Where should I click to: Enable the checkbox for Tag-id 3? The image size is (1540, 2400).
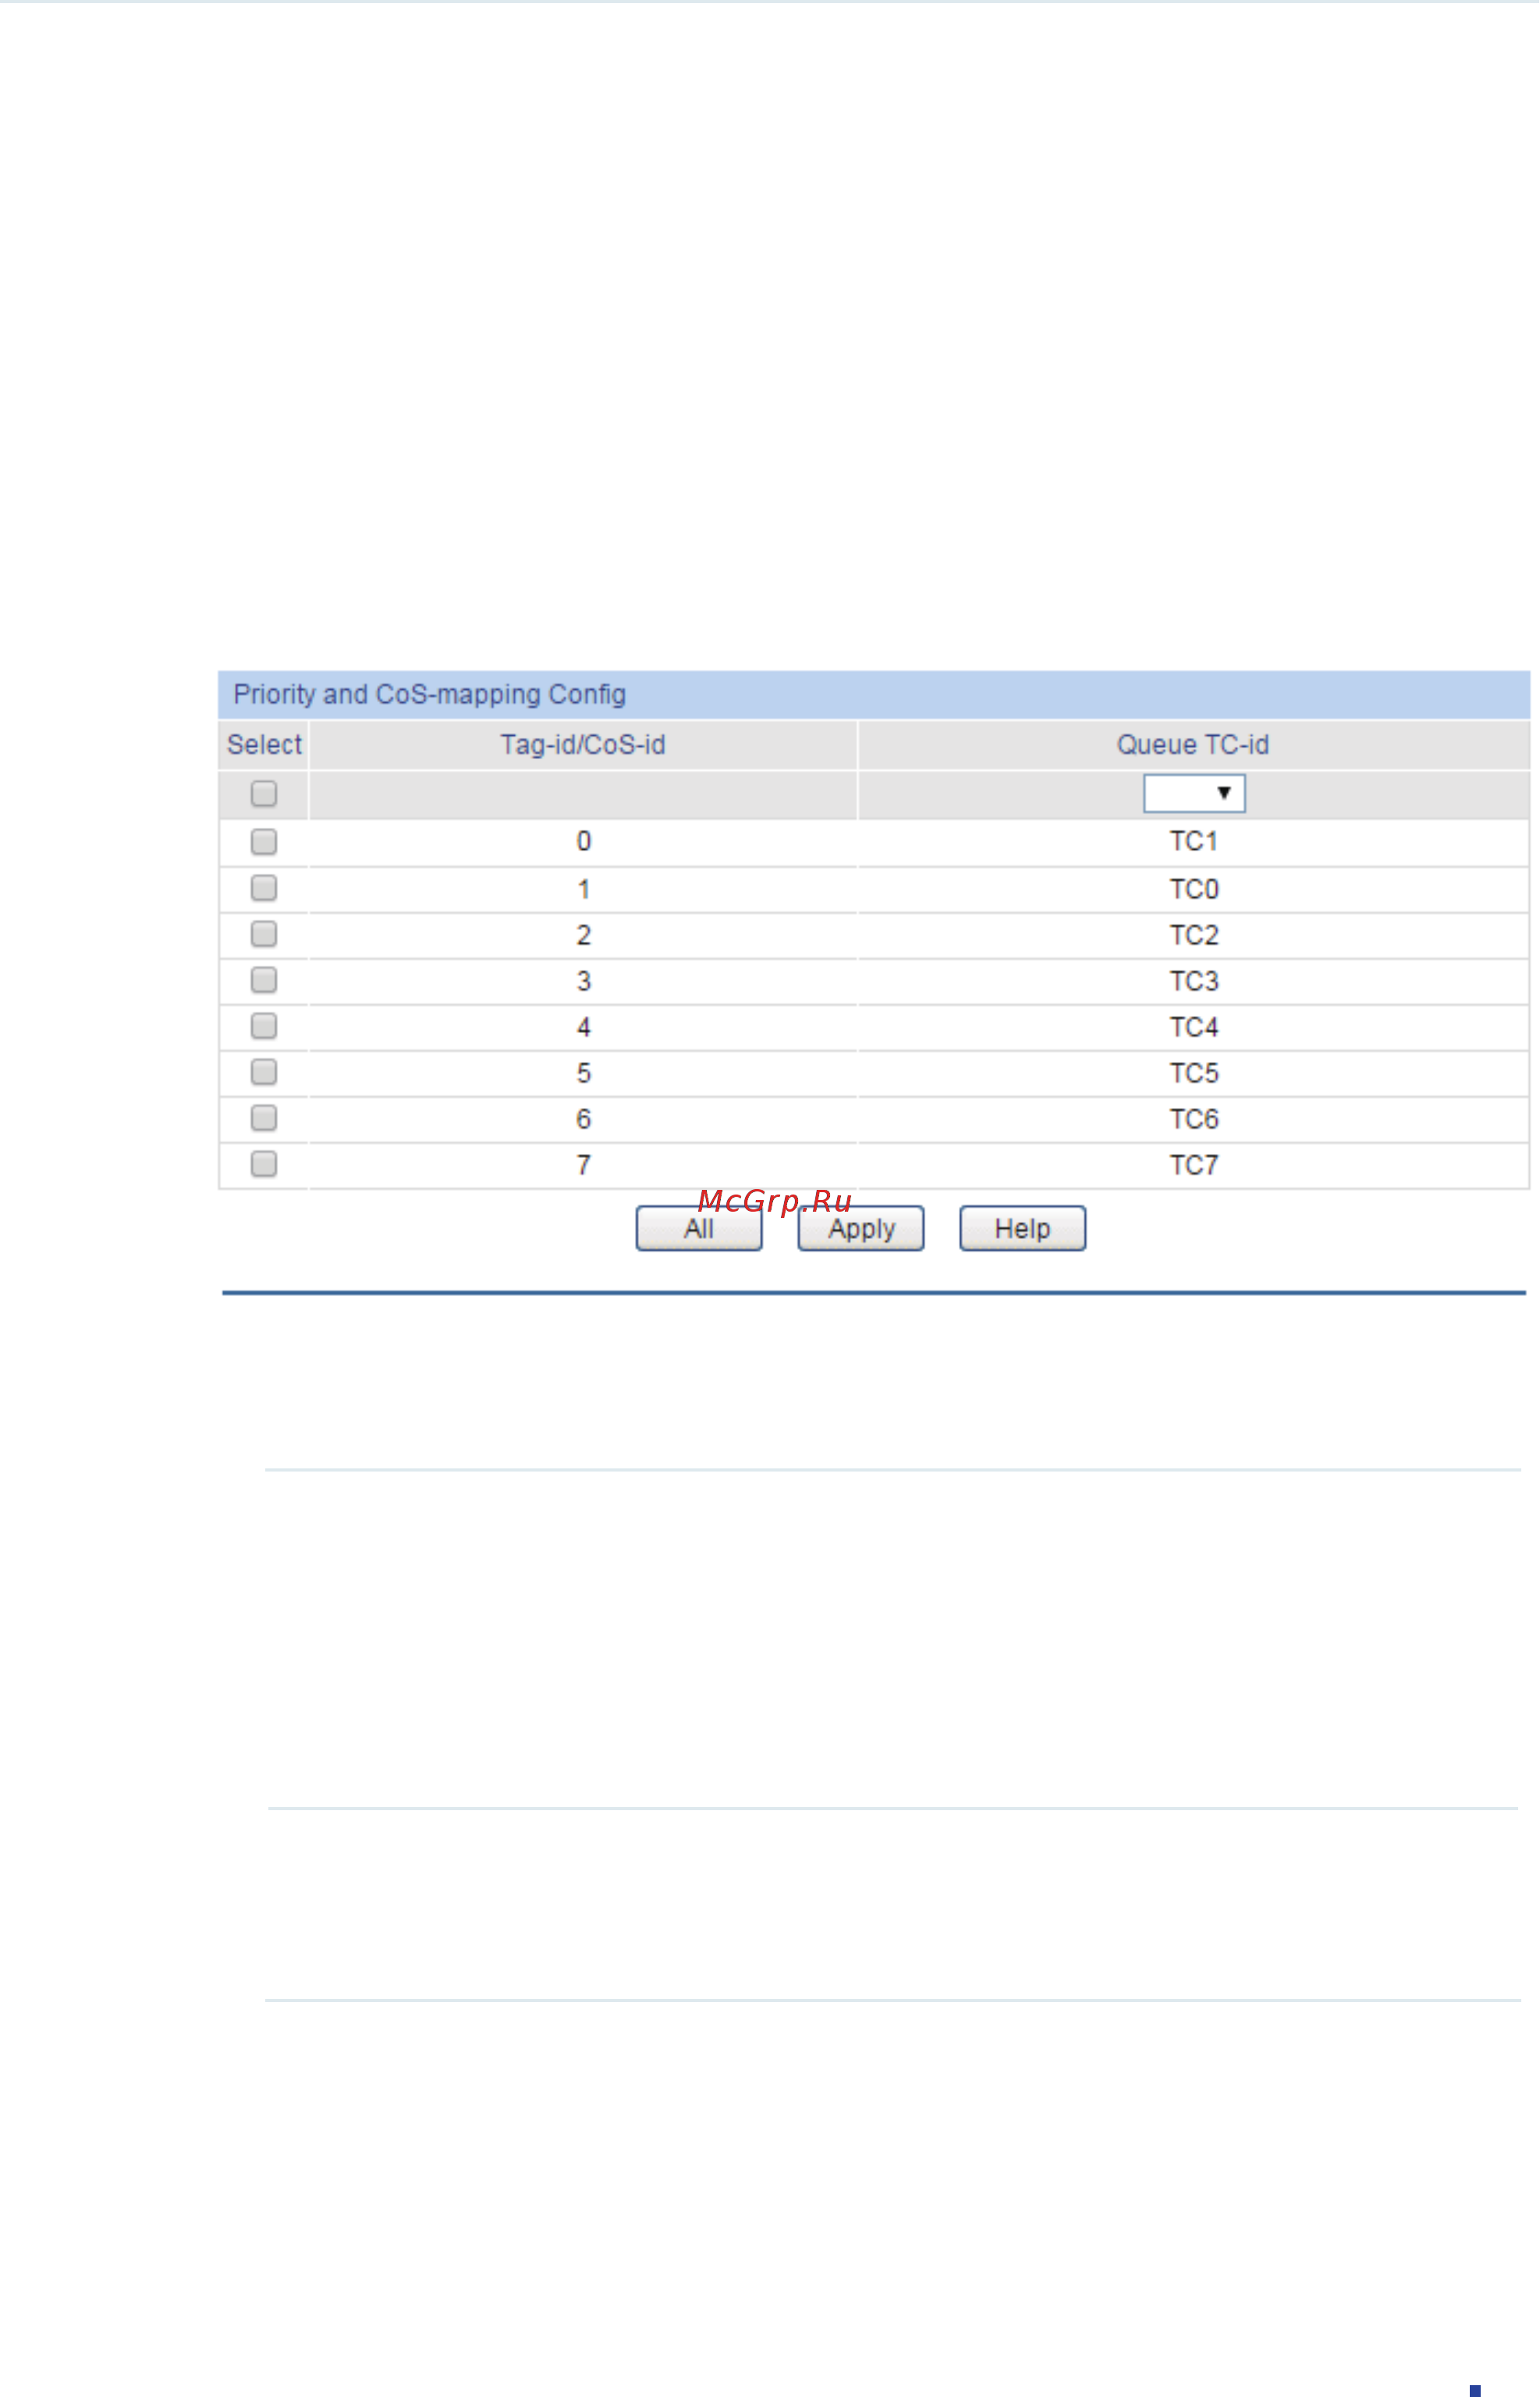tap(264, 980)
